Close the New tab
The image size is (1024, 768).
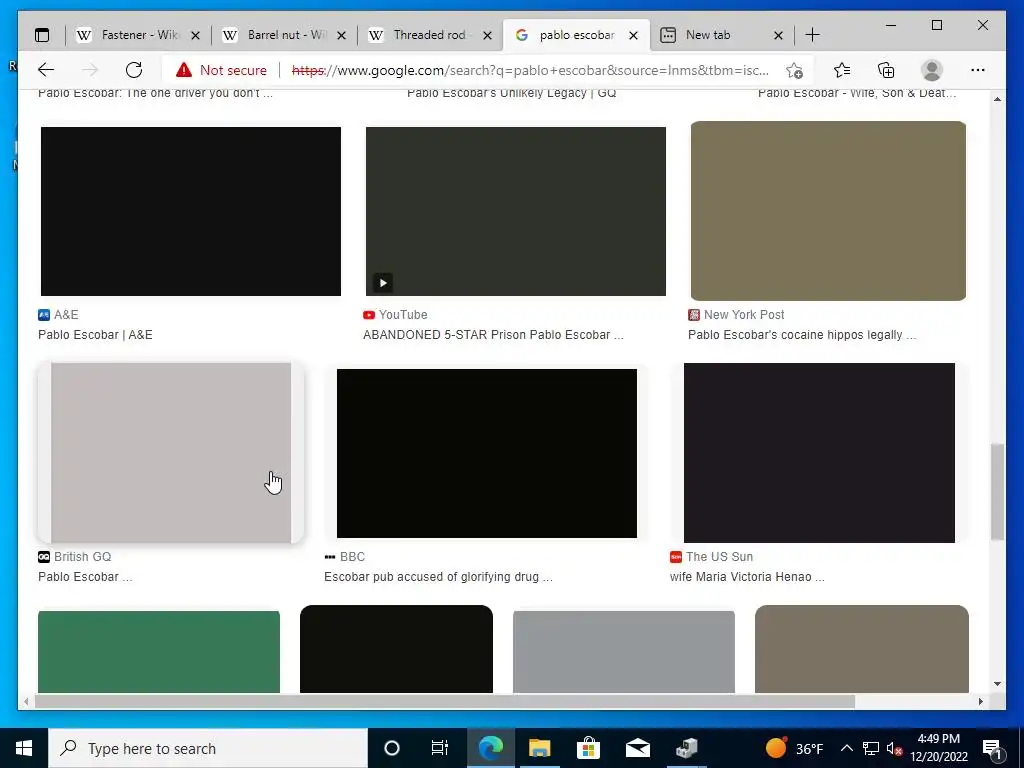pyautogui.click(x=778, y=36)
